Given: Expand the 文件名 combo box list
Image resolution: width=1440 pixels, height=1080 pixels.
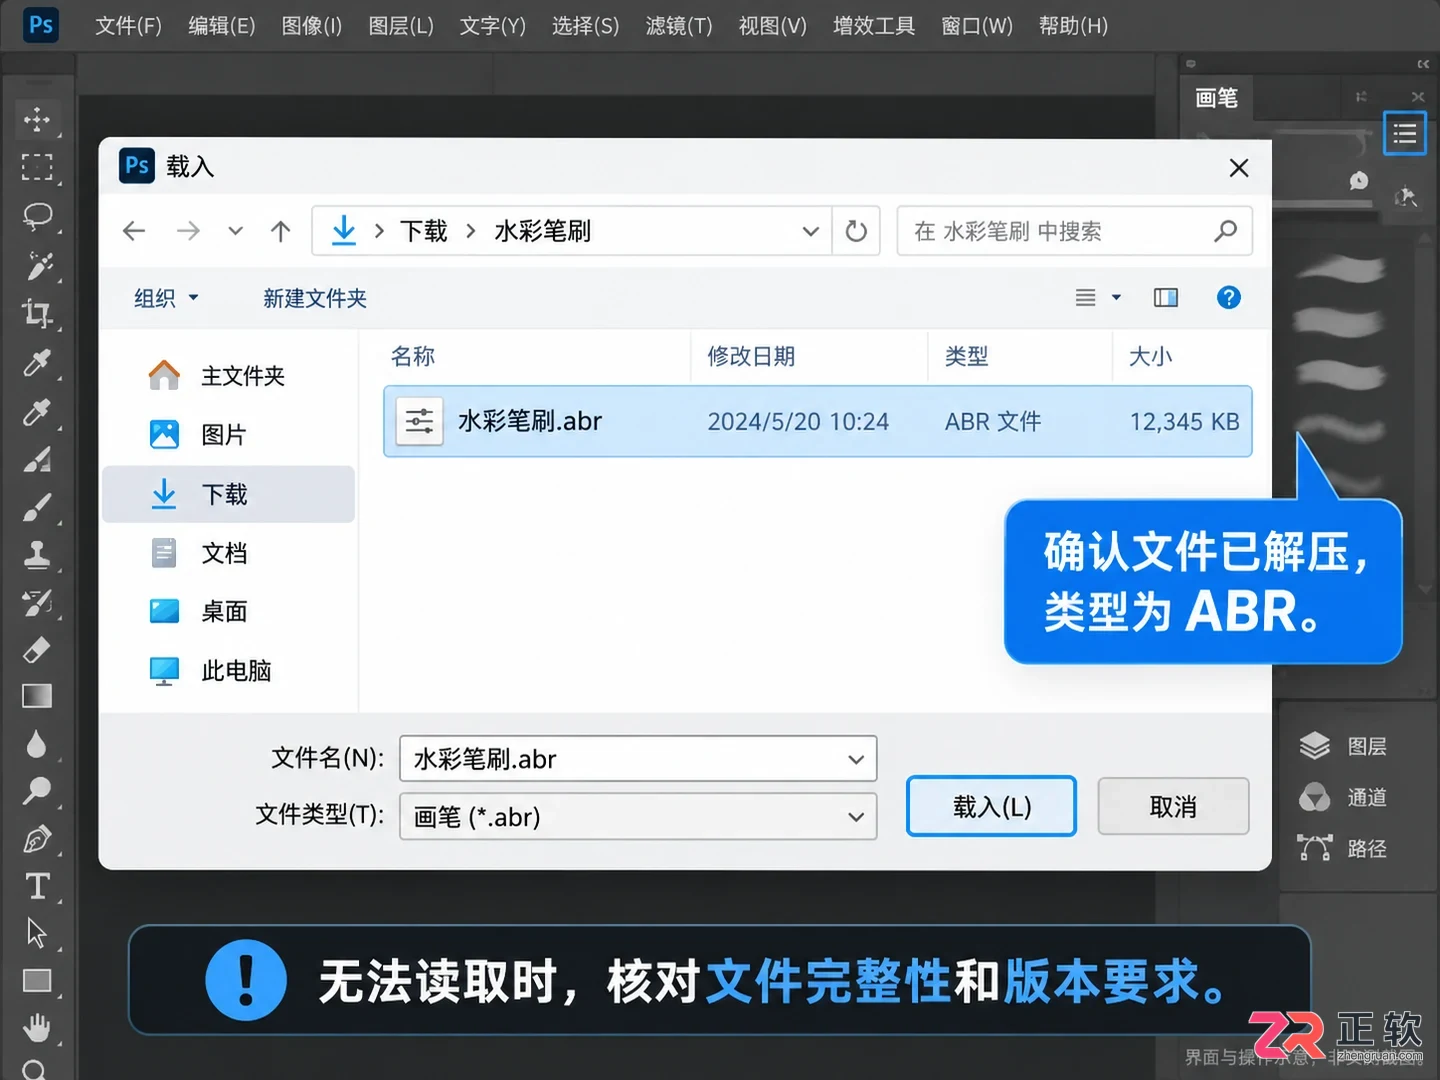Looking at the screenshot, I should 856,759.
